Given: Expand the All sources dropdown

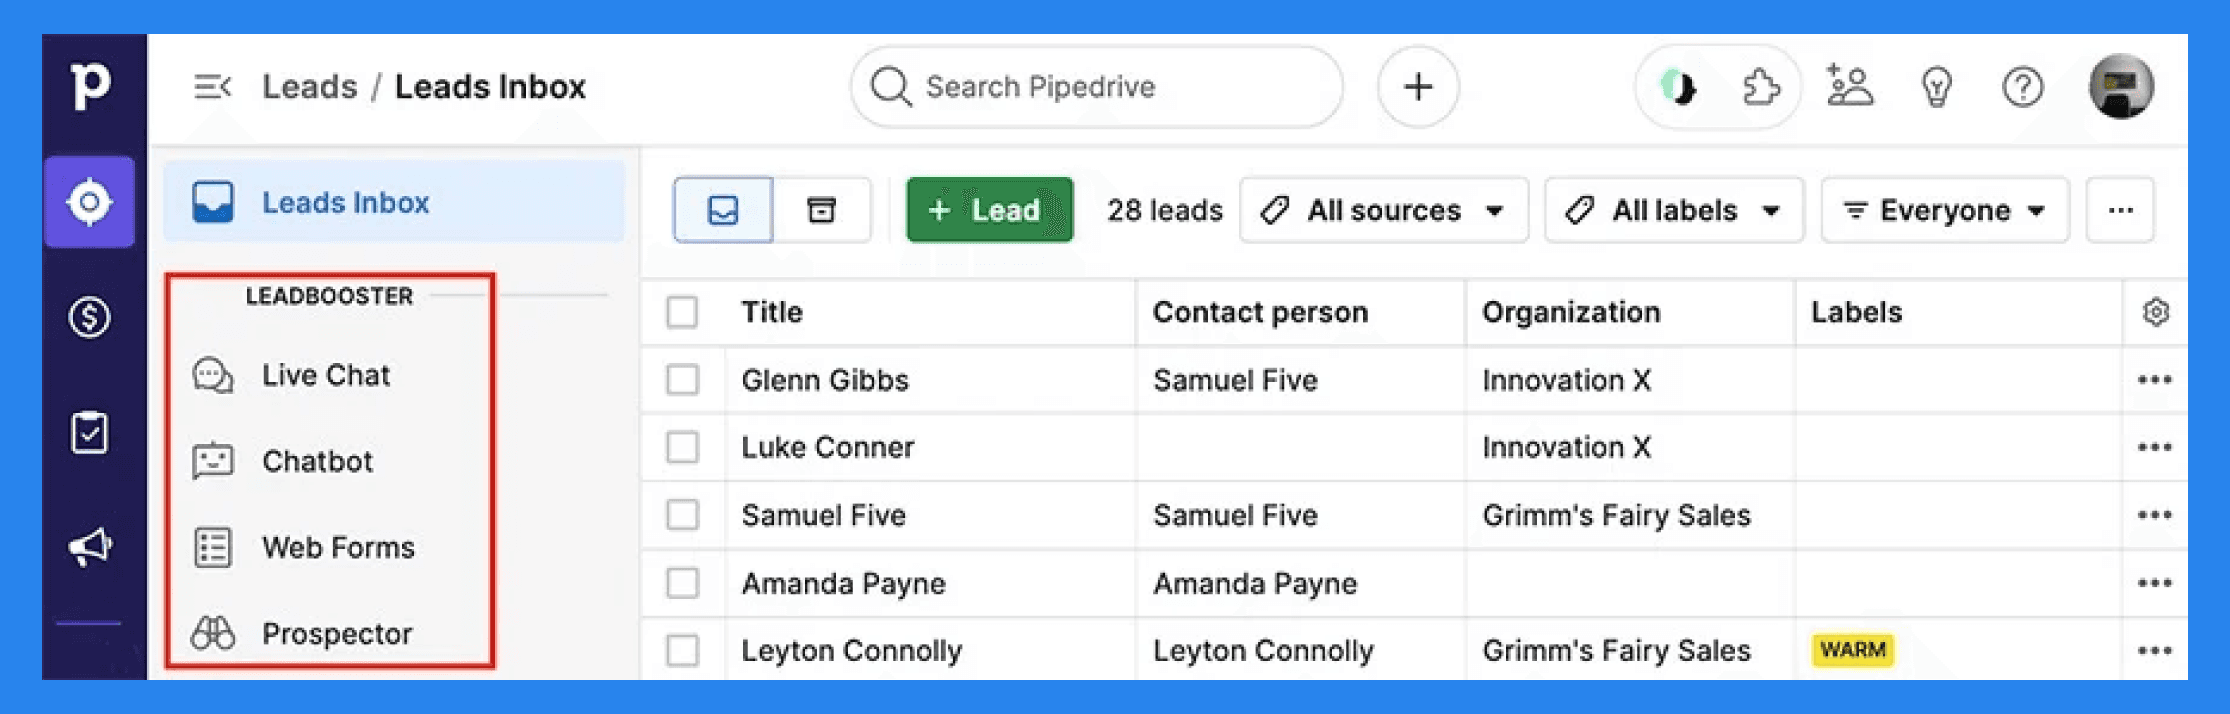Looking at the screenshot, I should click(x=1384, y=210).
